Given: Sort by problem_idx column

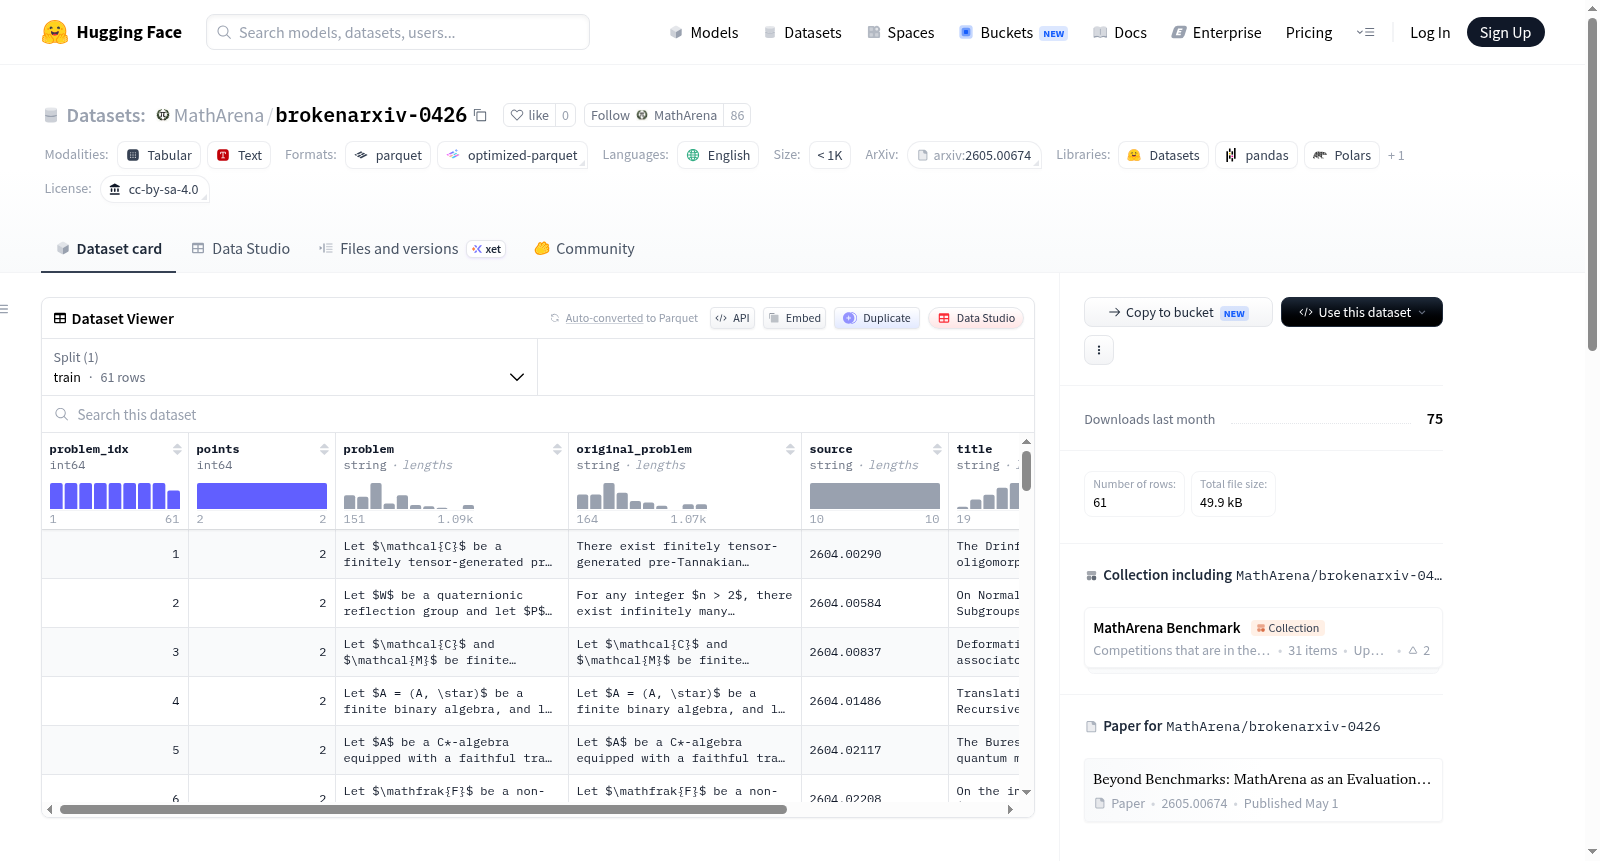Looking at the screenshot, I should tap(177, 449).
